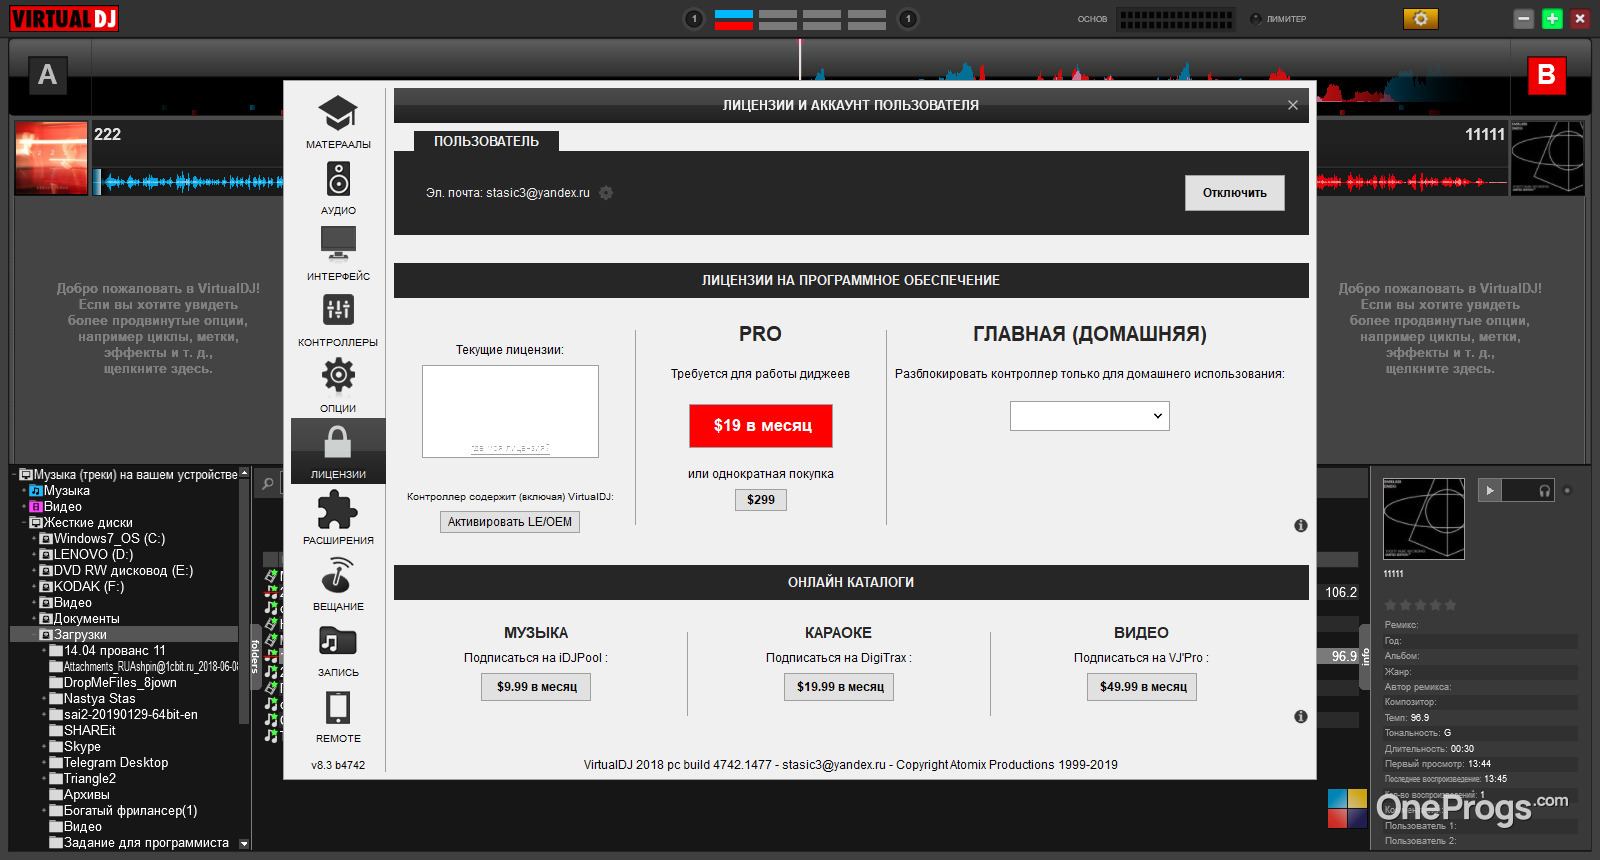Image resolution: width=1600 pixels, height=860 pixels.
Task: Subscribe to VJ'Pro for $49.99 в месяц
Action: pyautogui.click(x=1142, y=687)
